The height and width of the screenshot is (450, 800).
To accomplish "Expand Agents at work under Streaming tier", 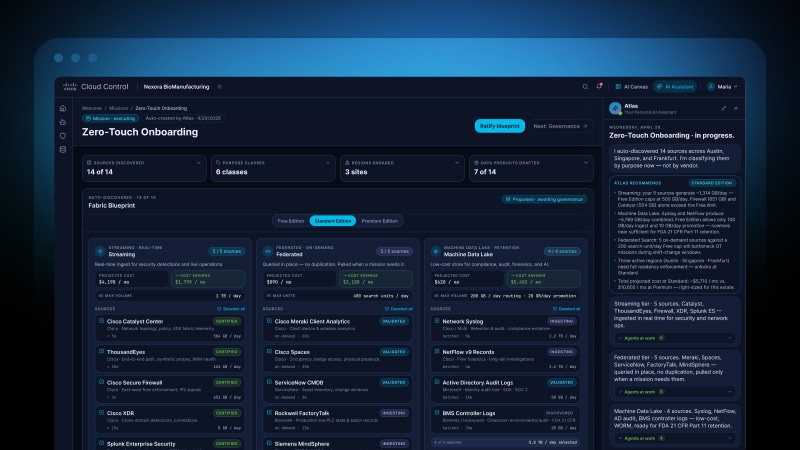I will pyautogui.click(x=674, y=338).
